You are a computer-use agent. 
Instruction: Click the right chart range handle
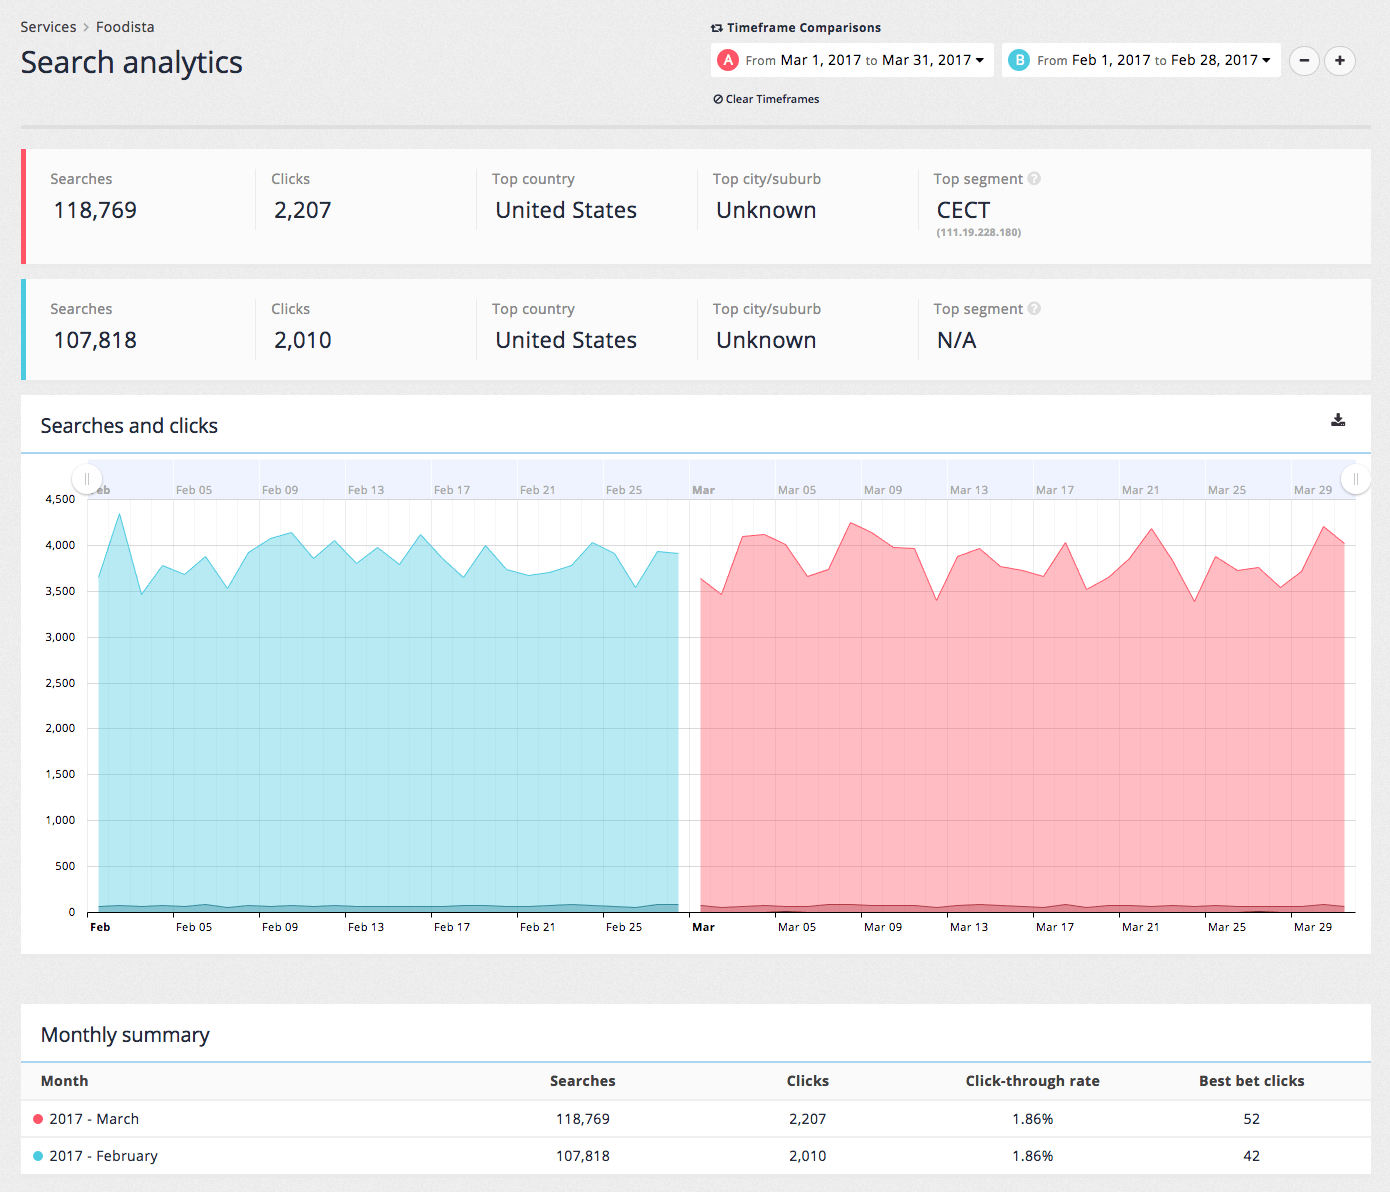pyautogui.click(x=1357, y=478)
